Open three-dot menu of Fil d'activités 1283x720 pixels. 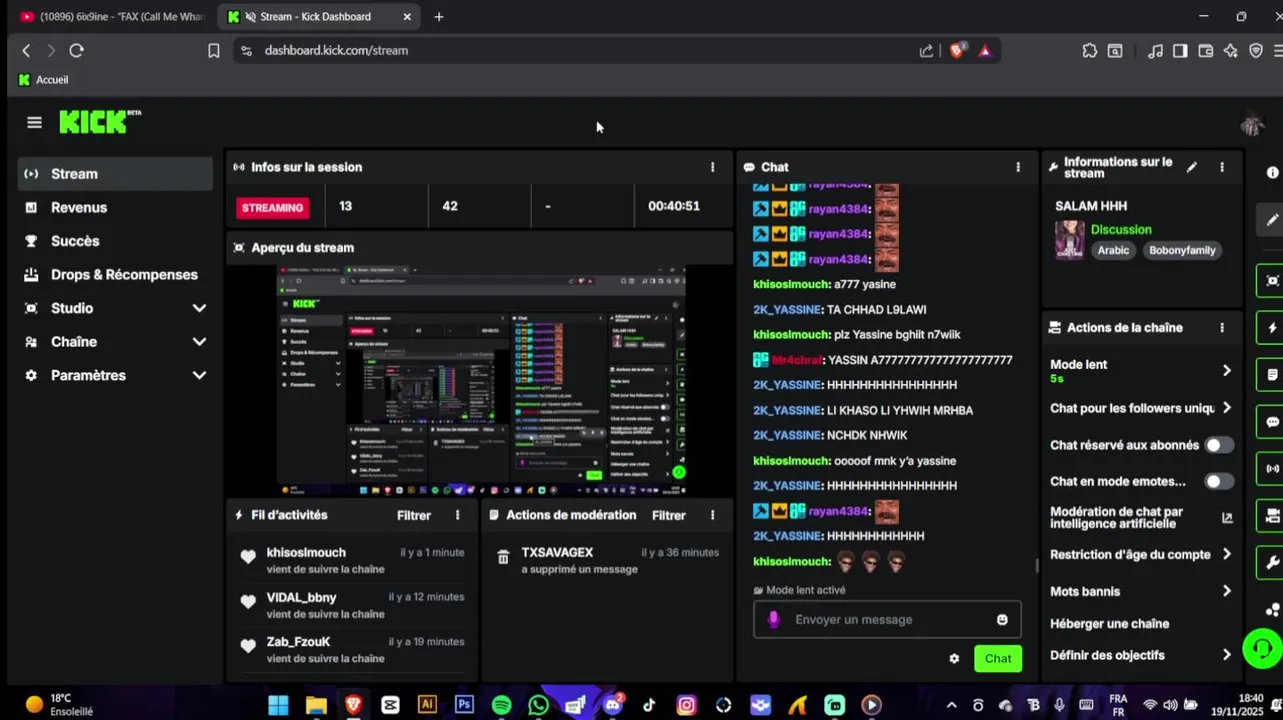pyautogui.click(x=458, y=515)
